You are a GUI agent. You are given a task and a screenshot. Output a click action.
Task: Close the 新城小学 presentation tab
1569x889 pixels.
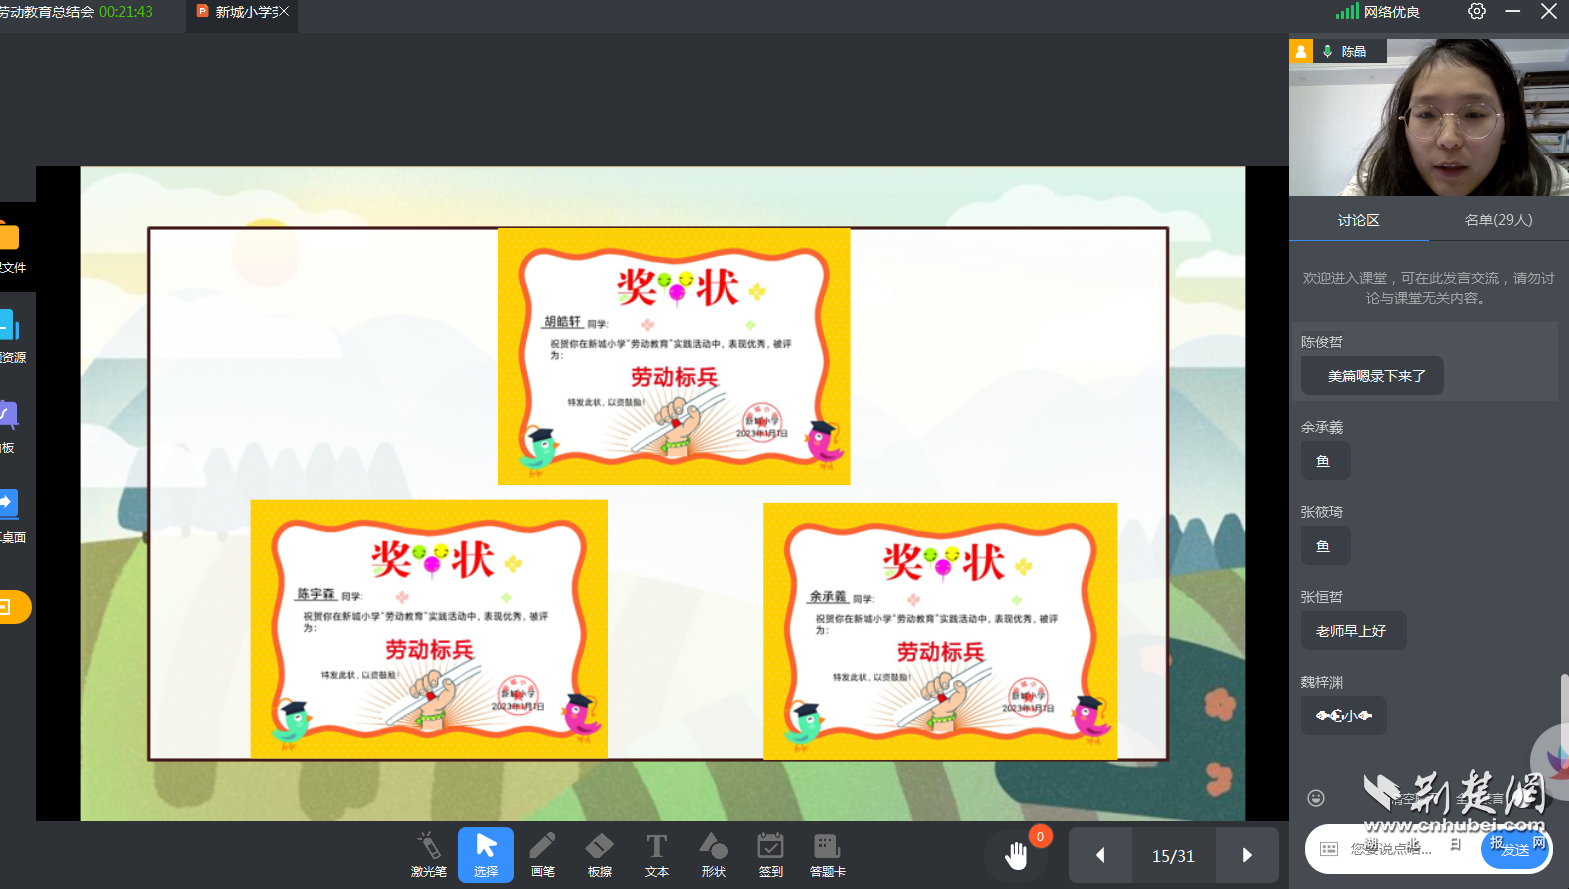[284, 12]
